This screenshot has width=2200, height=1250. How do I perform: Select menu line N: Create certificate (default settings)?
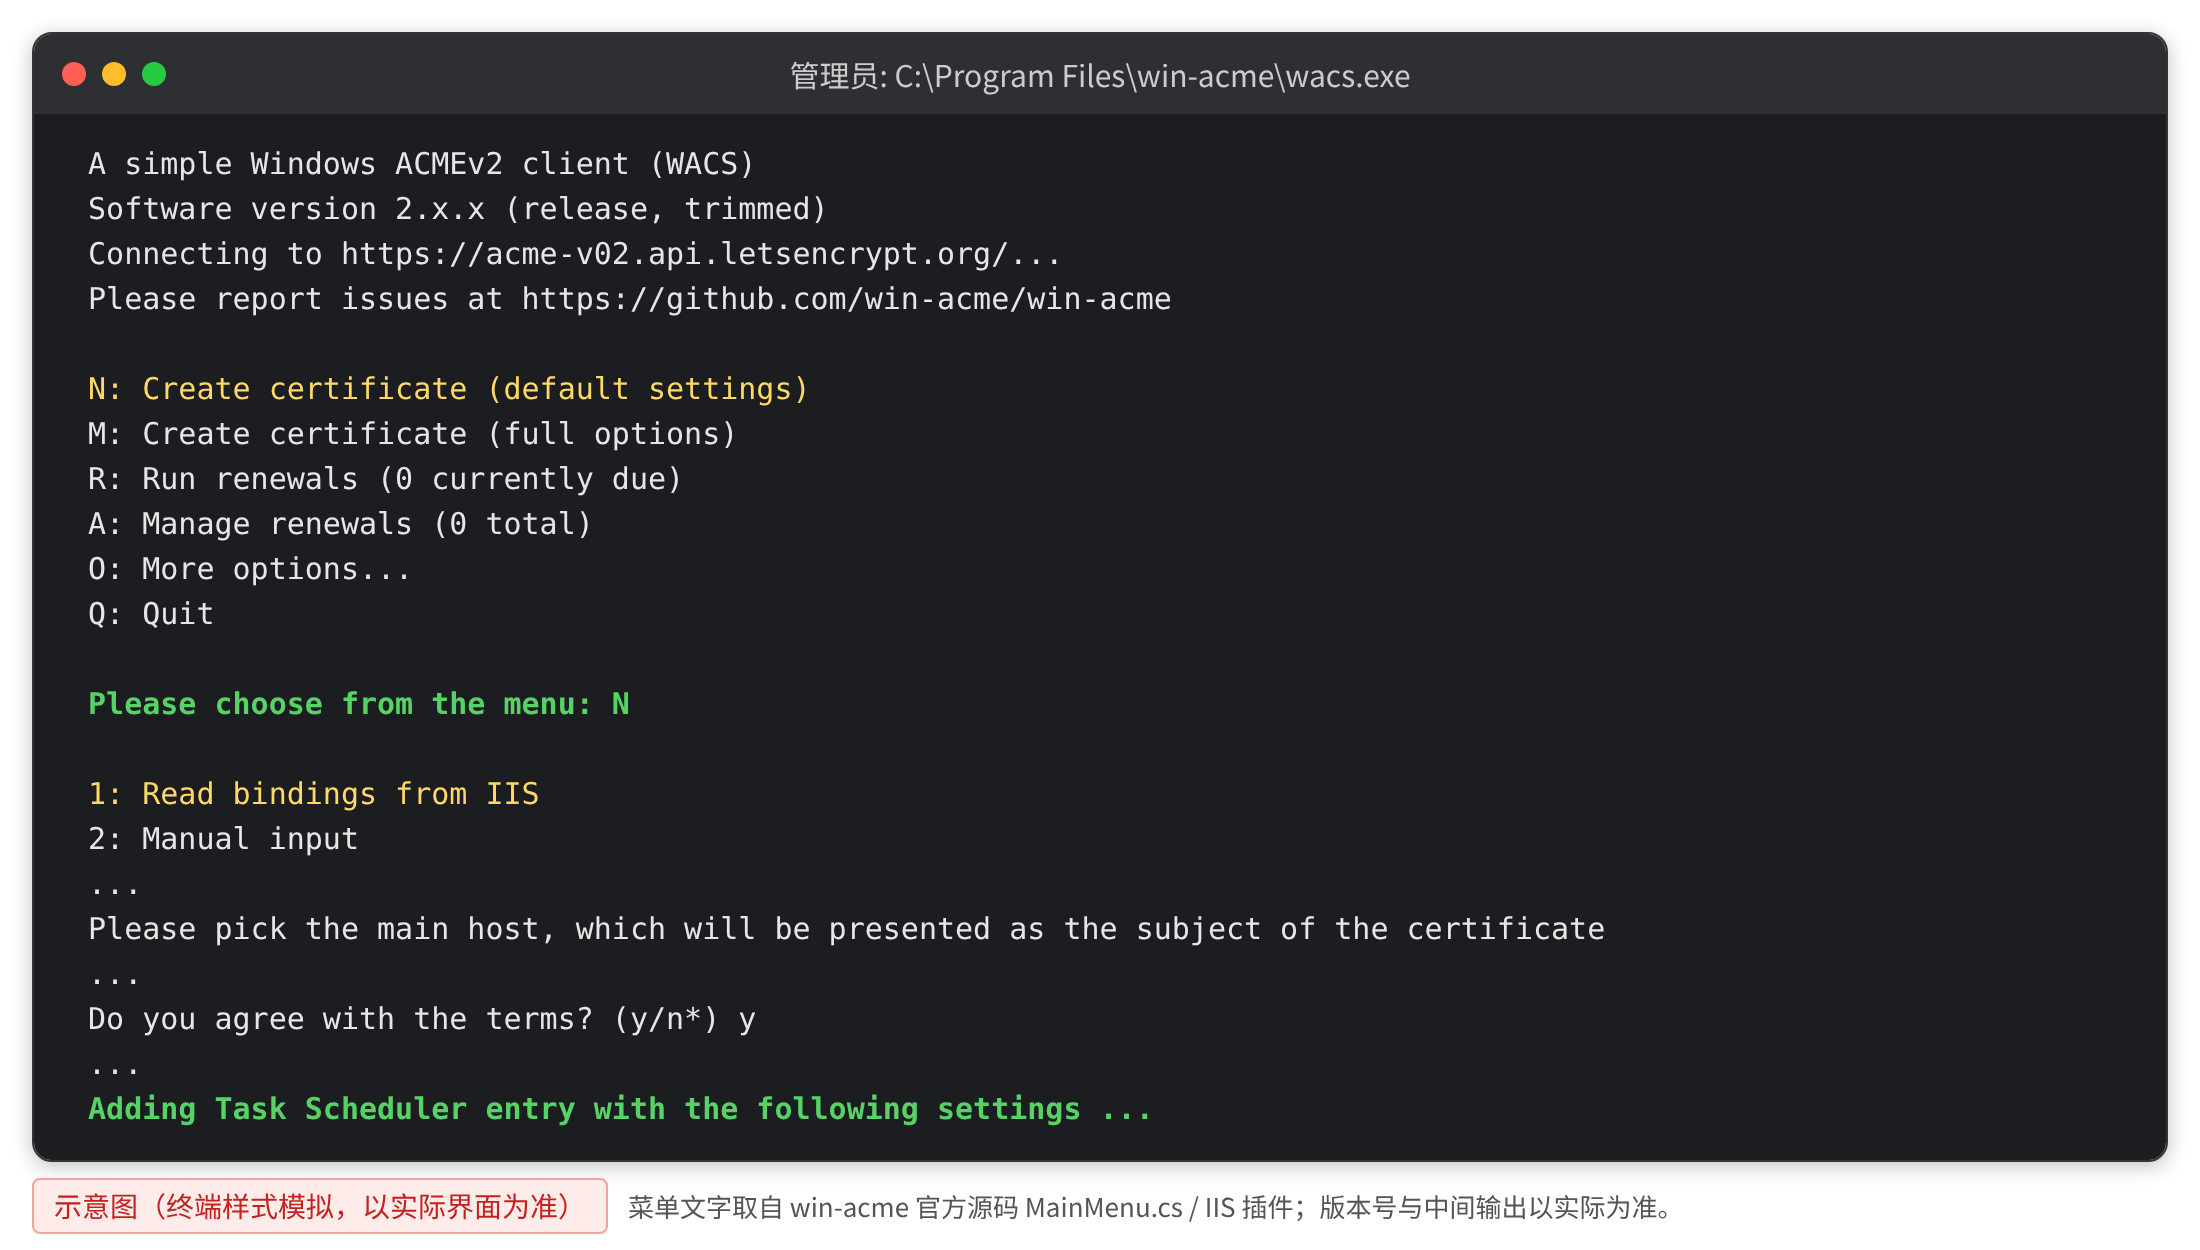(x=448, y=389)
